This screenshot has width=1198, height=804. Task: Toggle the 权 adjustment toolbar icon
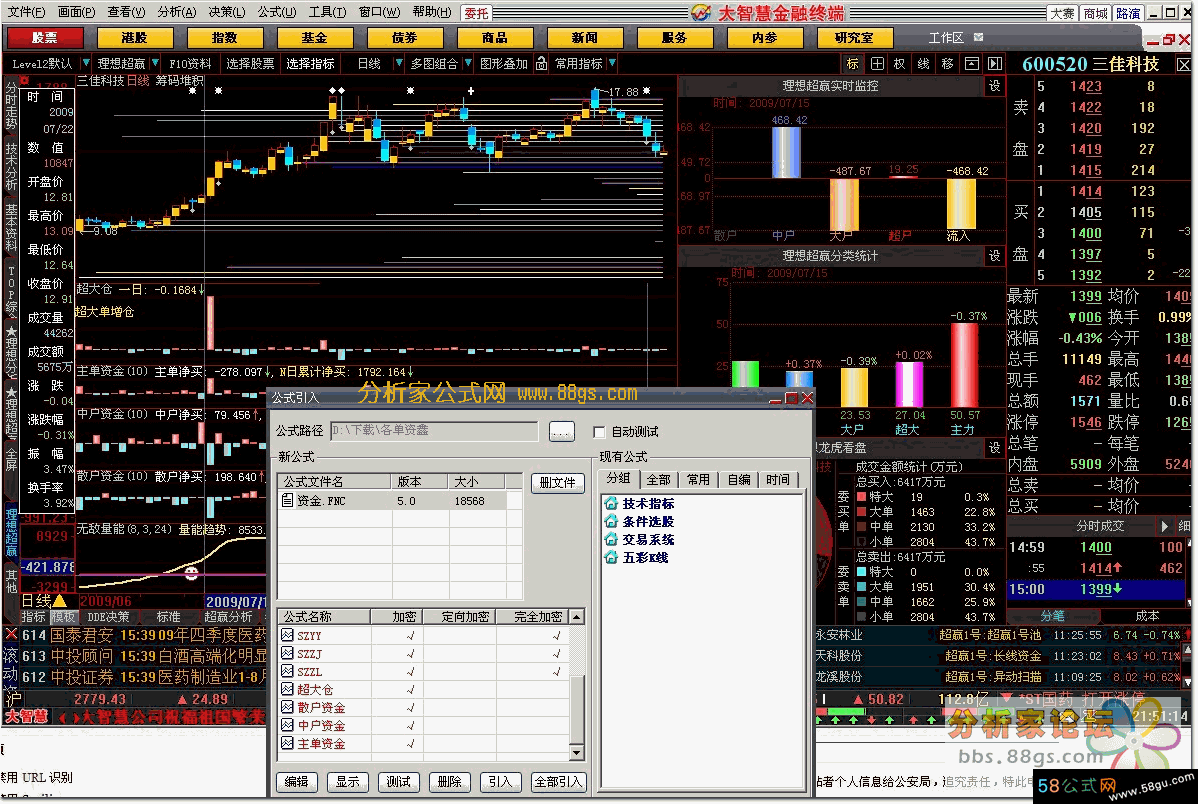[x=900, y=63]
